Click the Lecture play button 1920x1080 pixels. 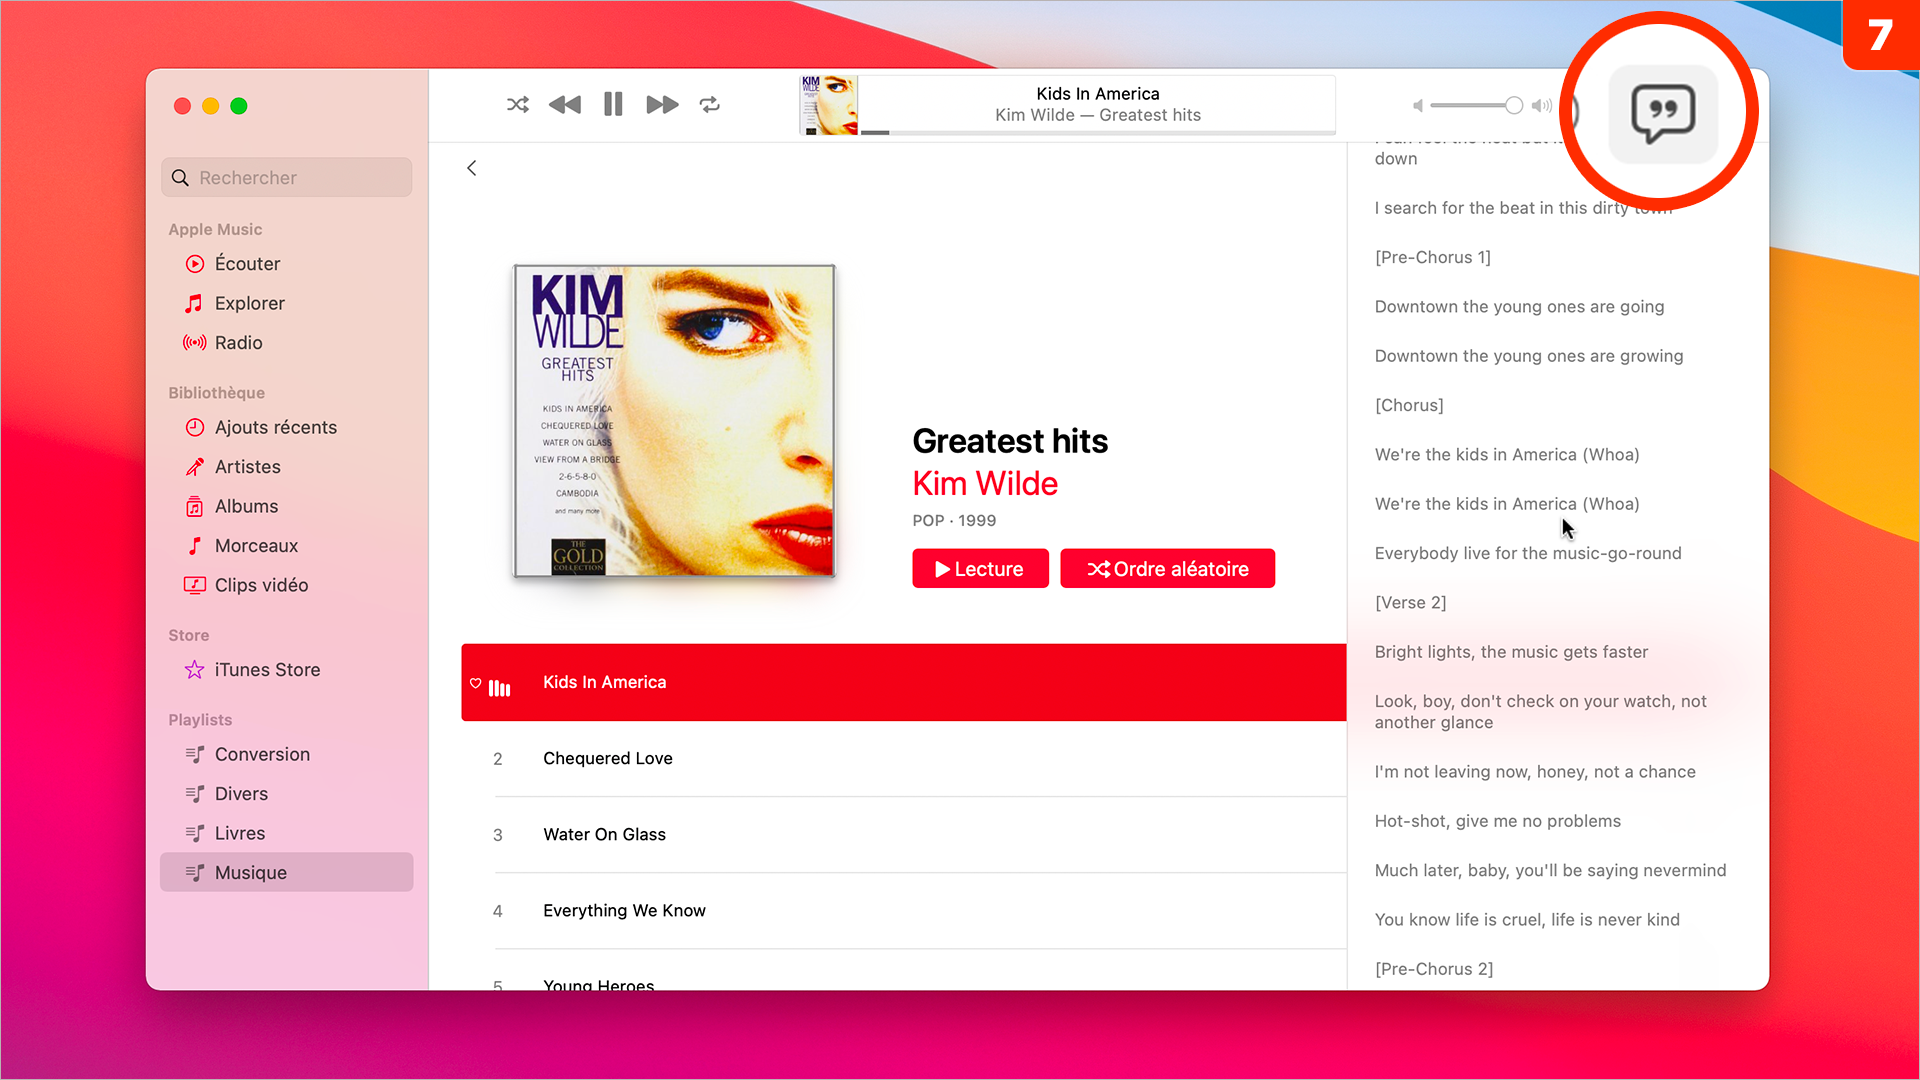(x=980, y=569)
